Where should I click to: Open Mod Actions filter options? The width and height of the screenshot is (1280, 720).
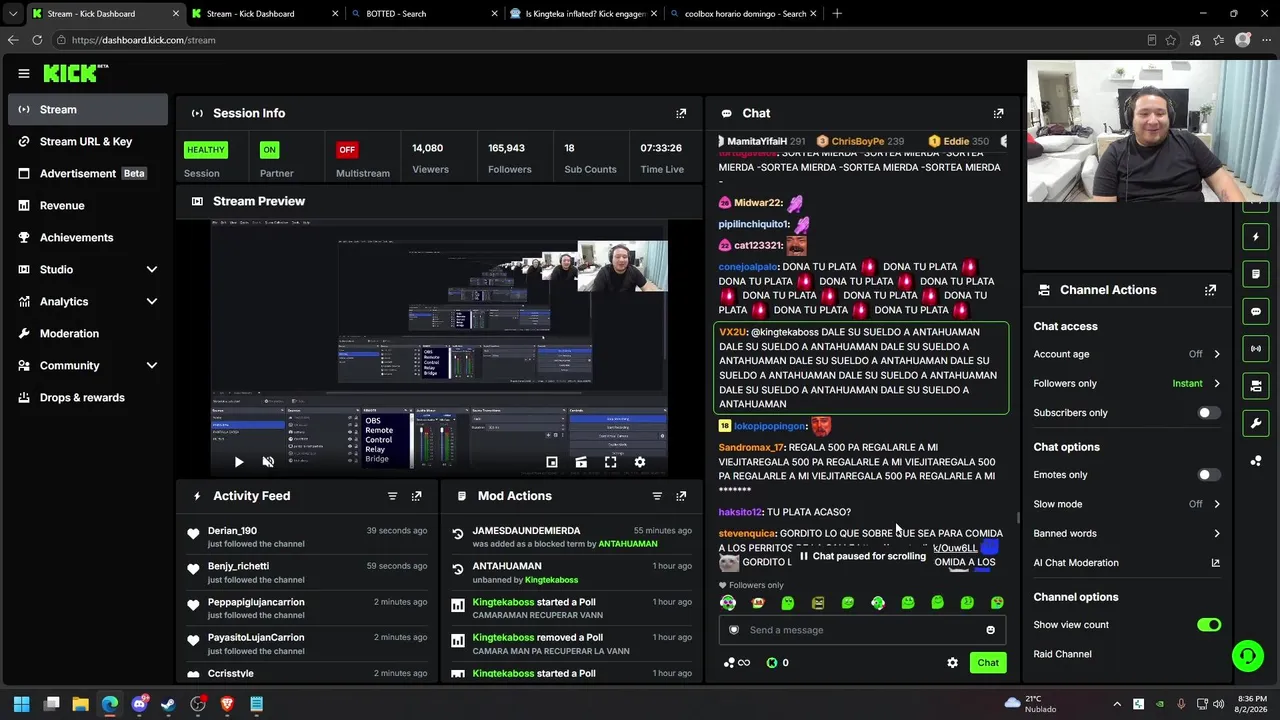[657, 496]
